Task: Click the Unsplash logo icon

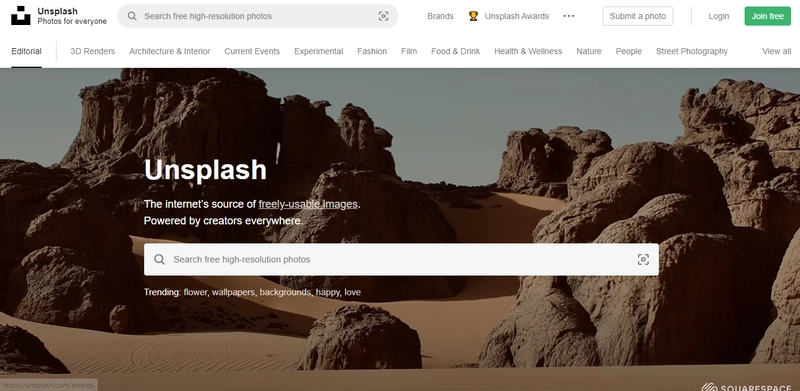Action: (x=20, y=16)
